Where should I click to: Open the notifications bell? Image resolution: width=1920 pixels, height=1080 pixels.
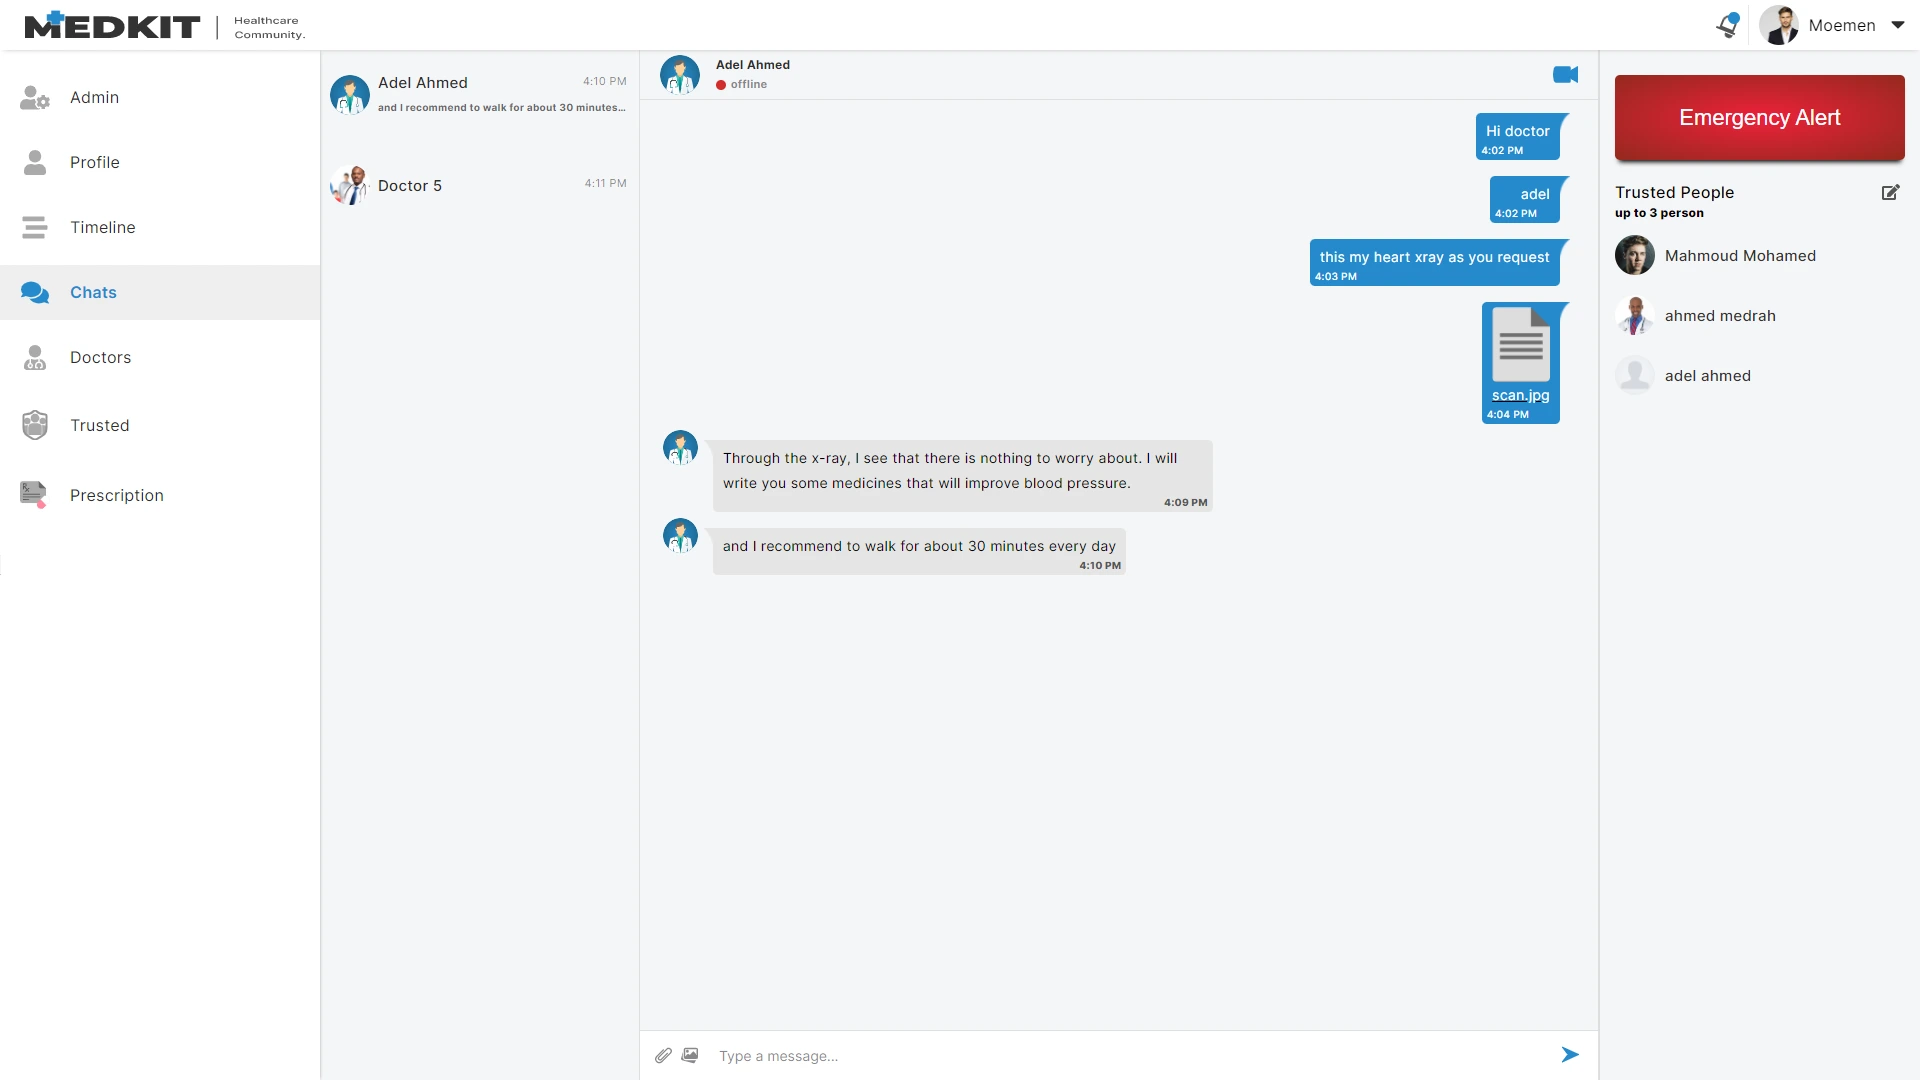click(1727, 25)
